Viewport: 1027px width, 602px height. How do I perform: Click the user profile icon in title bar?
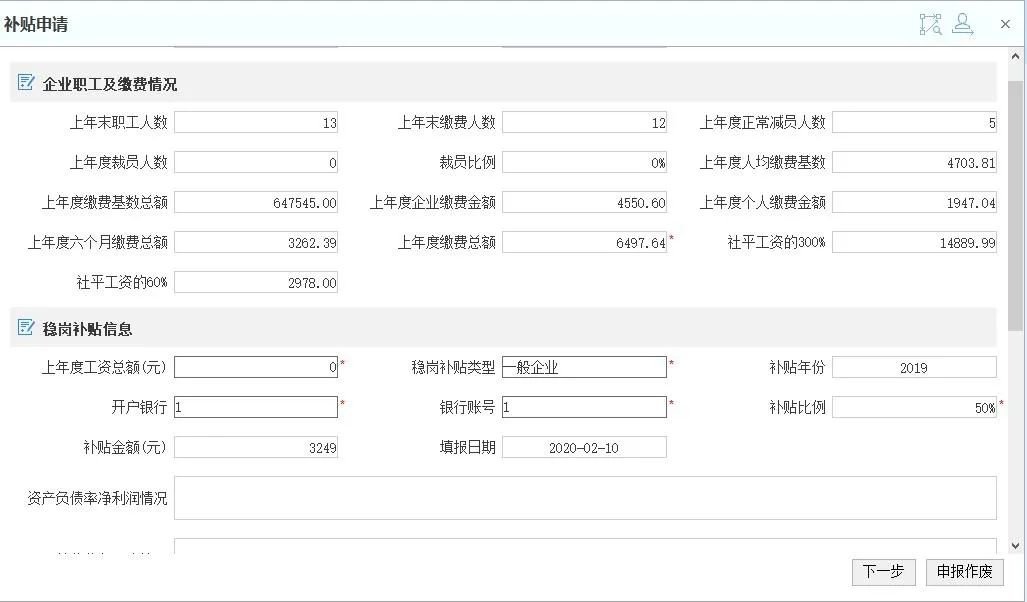click(x=962, y=24)
